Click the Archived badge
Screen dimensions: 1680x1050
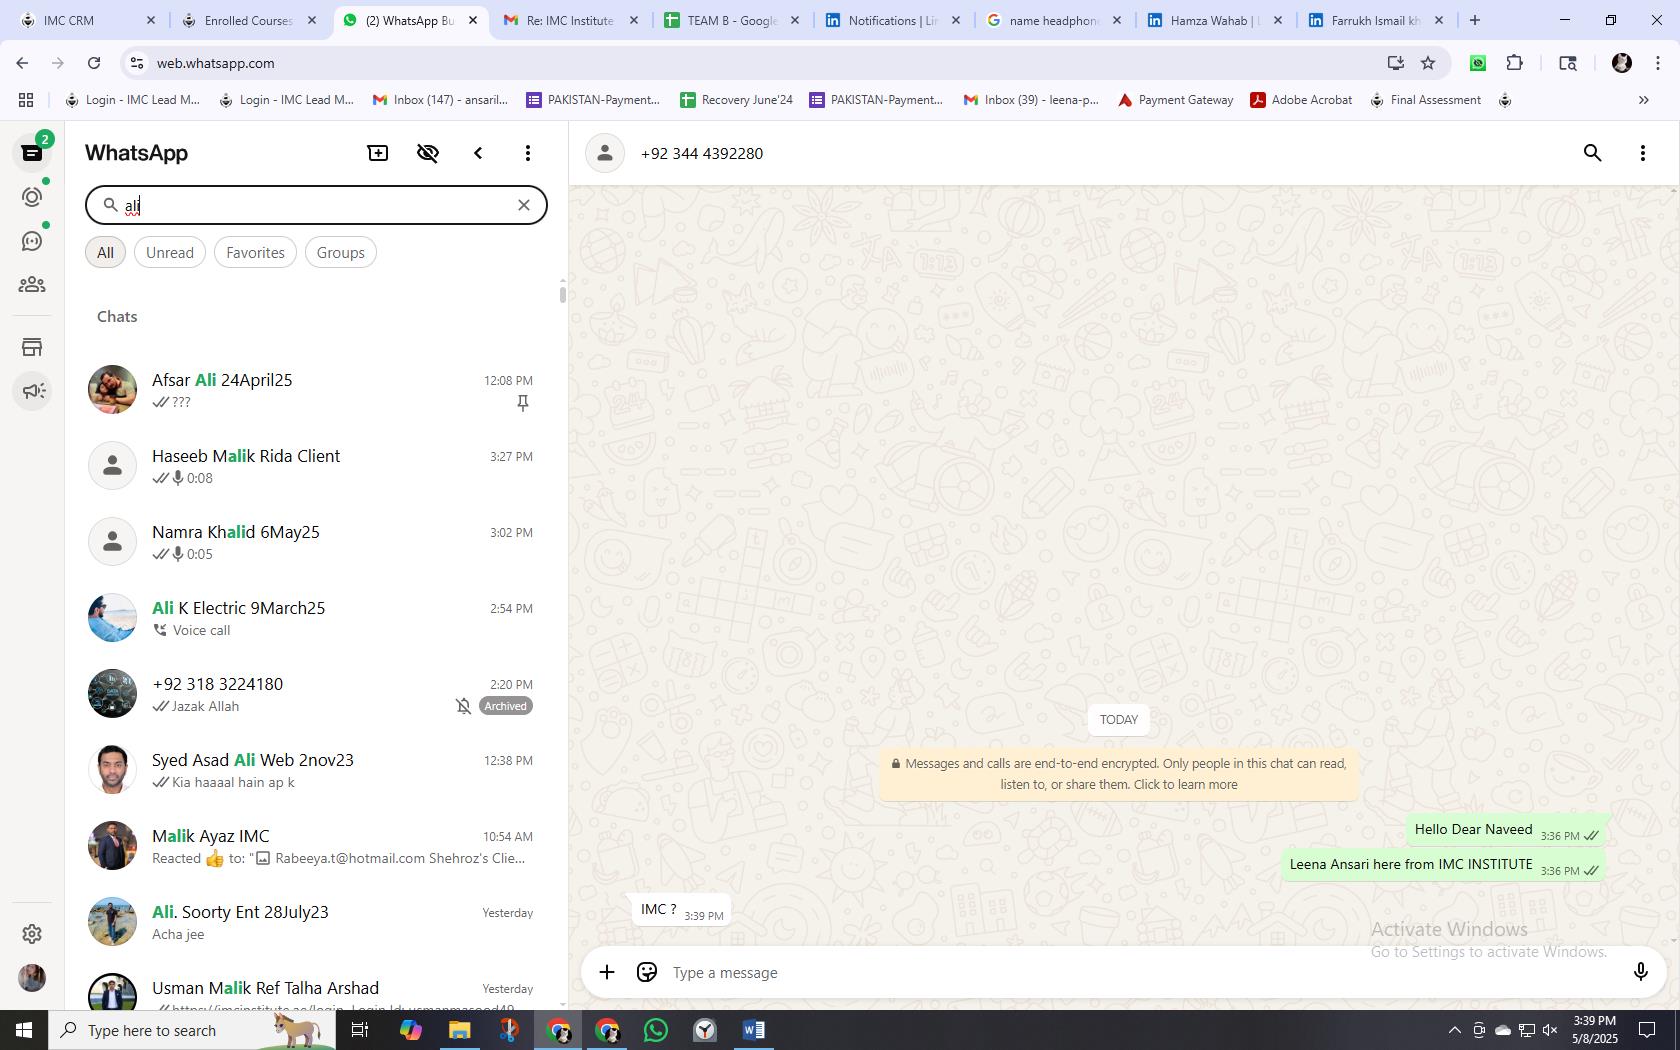point(505,706)
